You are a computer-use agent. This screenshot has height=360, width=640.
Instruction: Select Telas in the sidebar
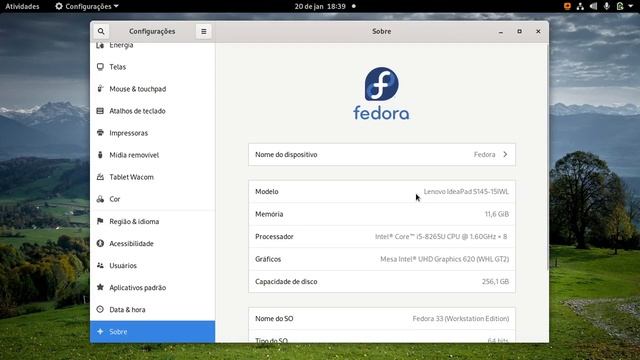pyautogui.click(x=152, y=67)
